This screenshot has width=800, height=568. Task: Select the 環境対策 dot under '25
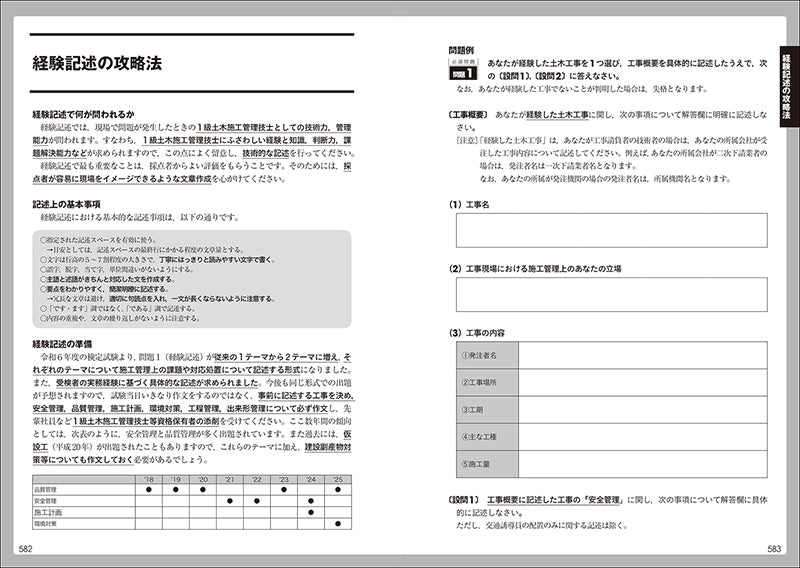coord(337,523)
